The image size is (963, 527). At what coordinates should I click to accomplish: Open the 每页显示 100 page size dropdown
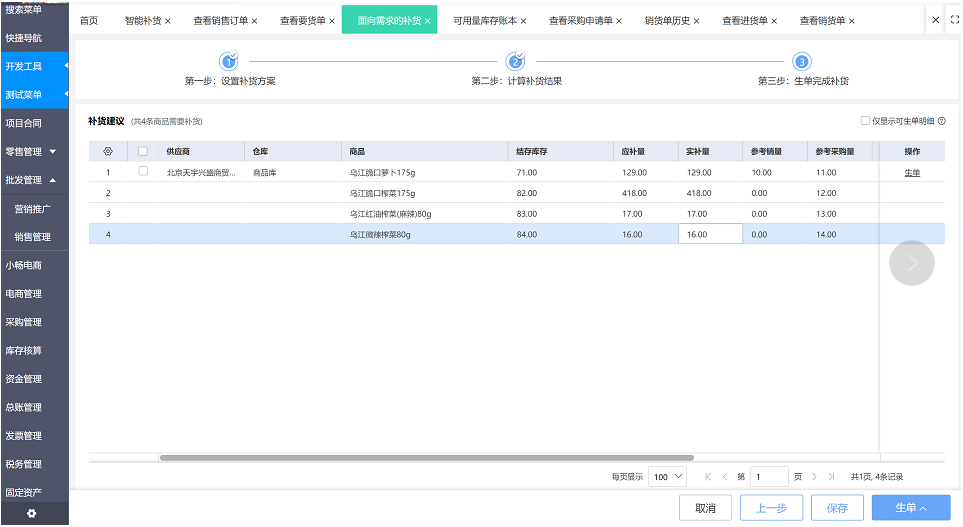[x=667, y=477]
